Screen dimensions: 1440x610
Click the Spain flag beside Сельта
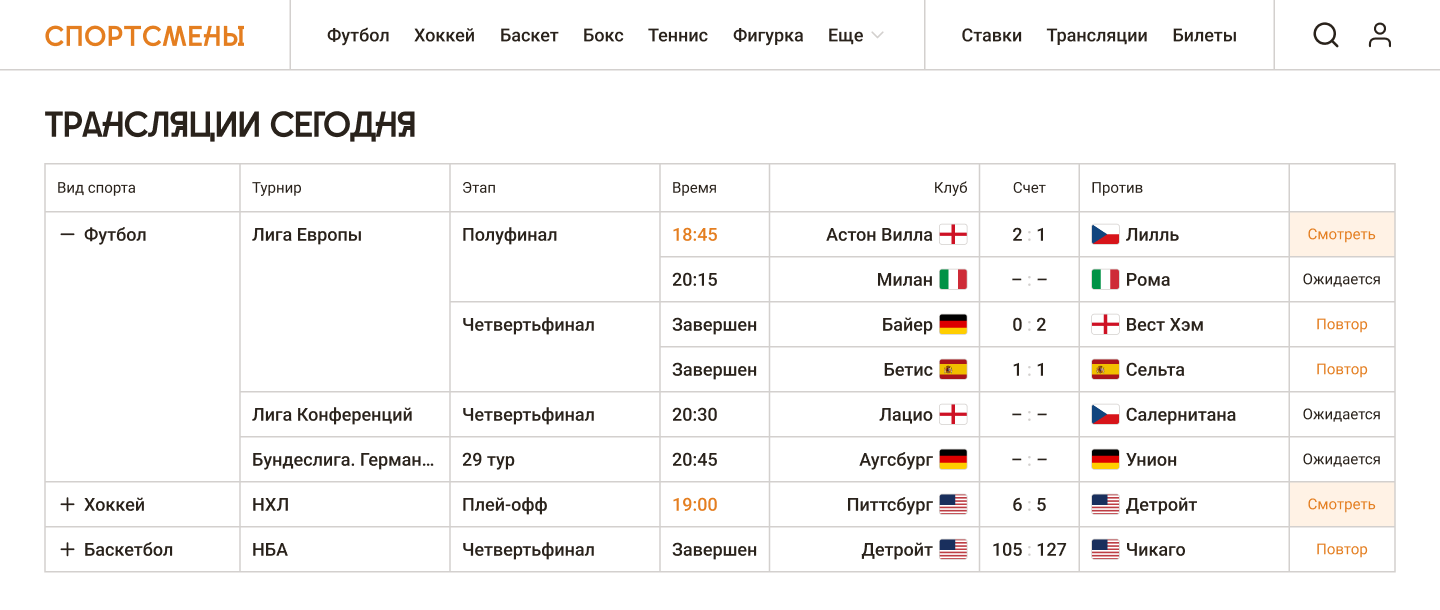coord(1105,370)
